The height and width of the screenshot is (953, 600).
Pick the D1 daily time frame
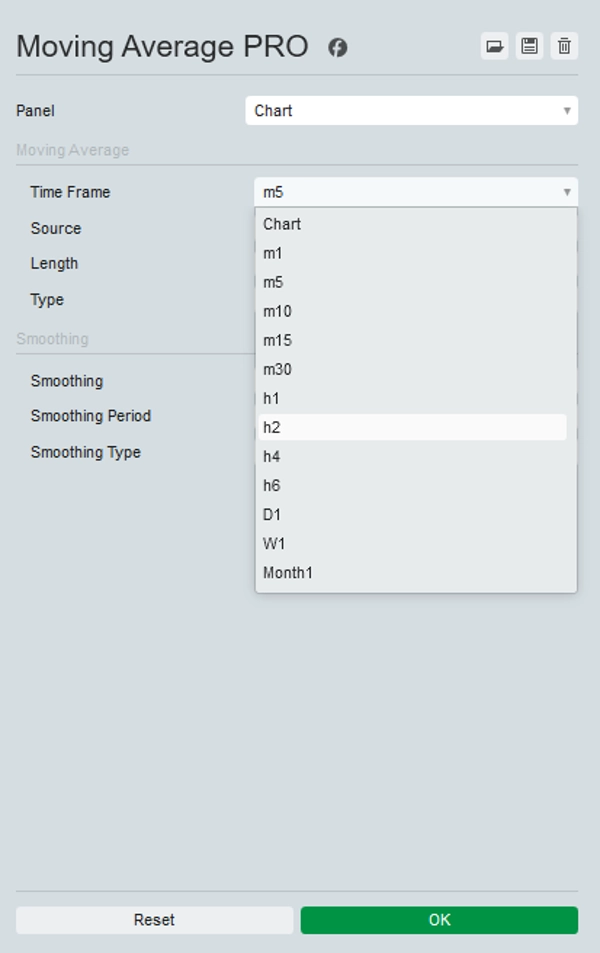coord(272,514)
